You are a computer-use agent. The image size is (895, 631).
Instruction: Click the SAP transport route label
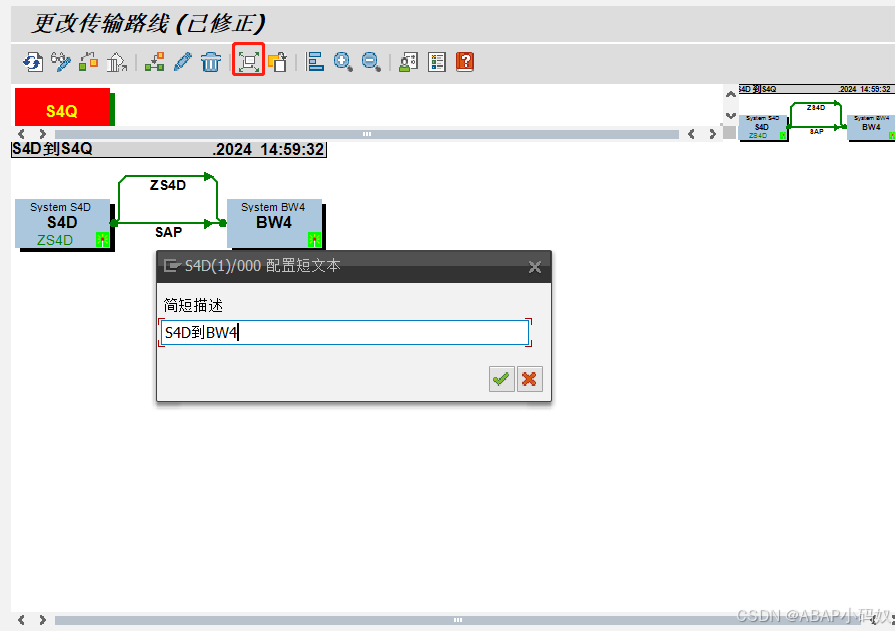(x=168, y=232)
